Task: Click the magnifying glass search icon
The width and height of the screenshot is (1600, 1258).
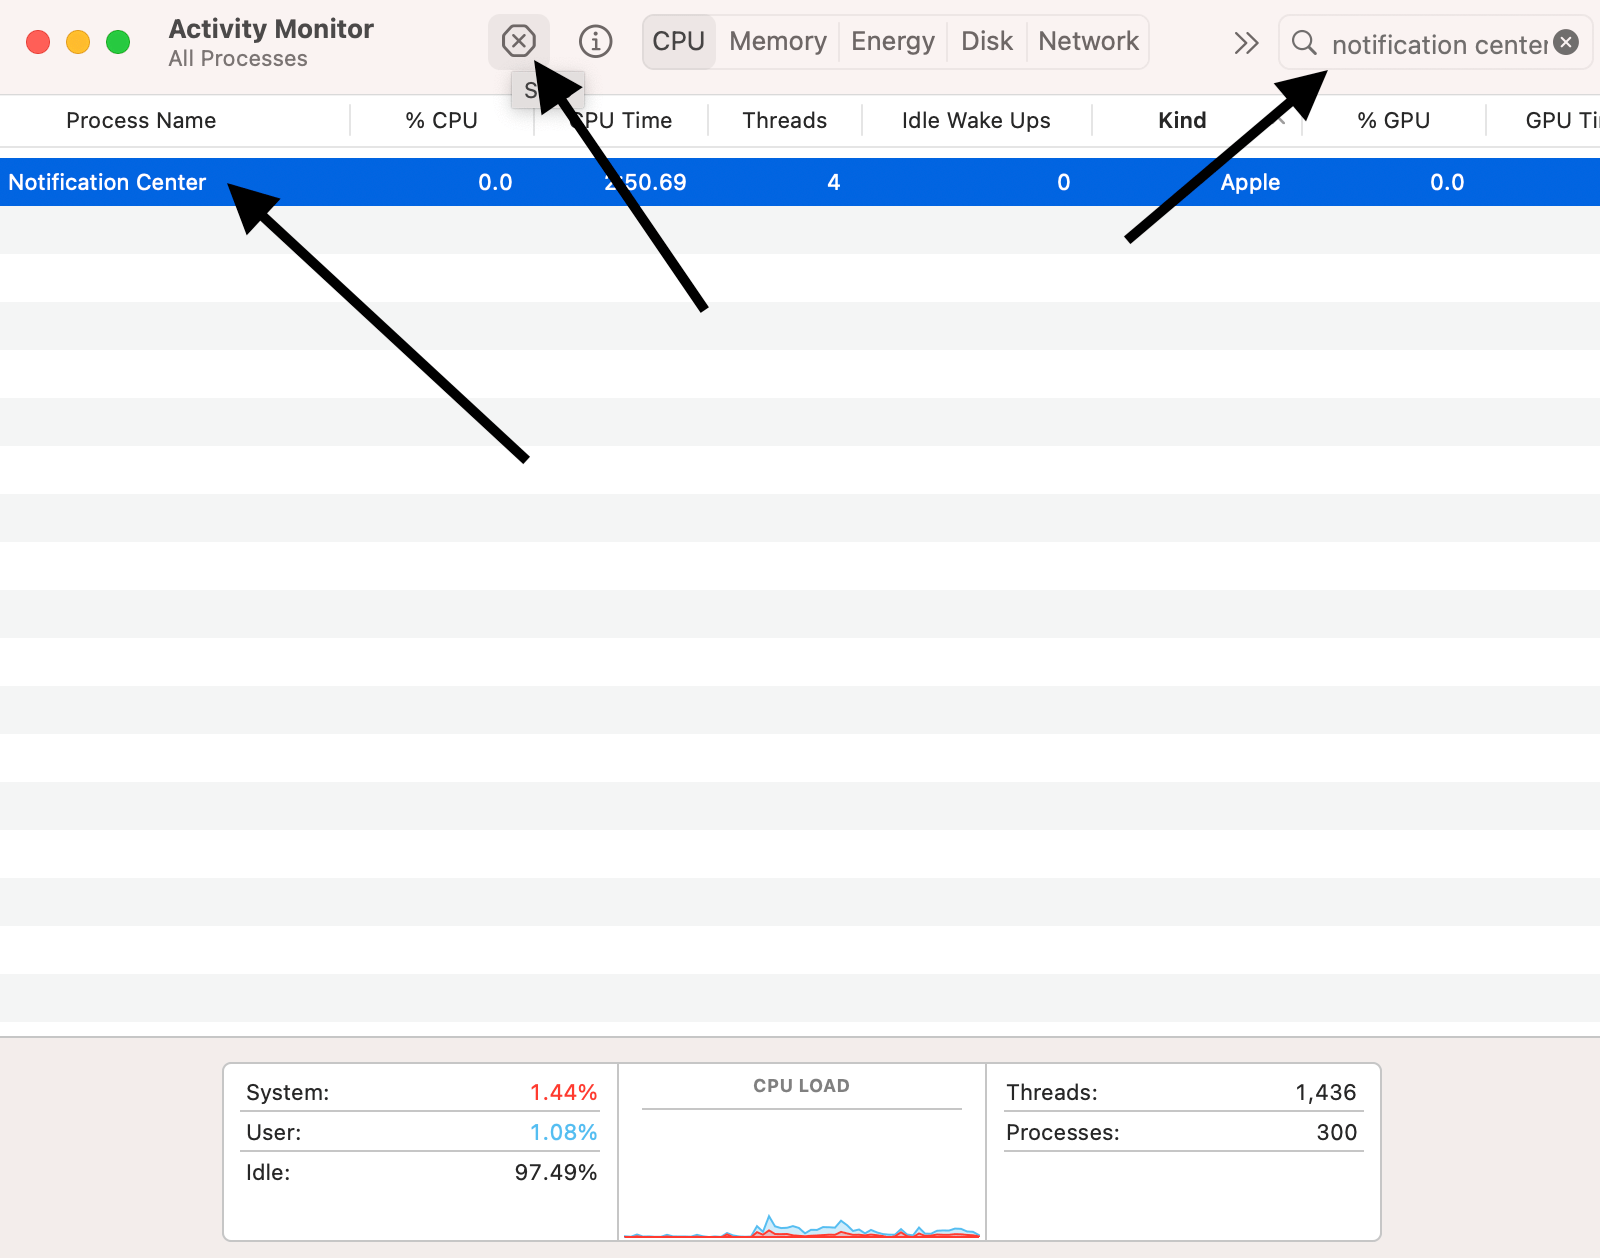Action: 1303,42
